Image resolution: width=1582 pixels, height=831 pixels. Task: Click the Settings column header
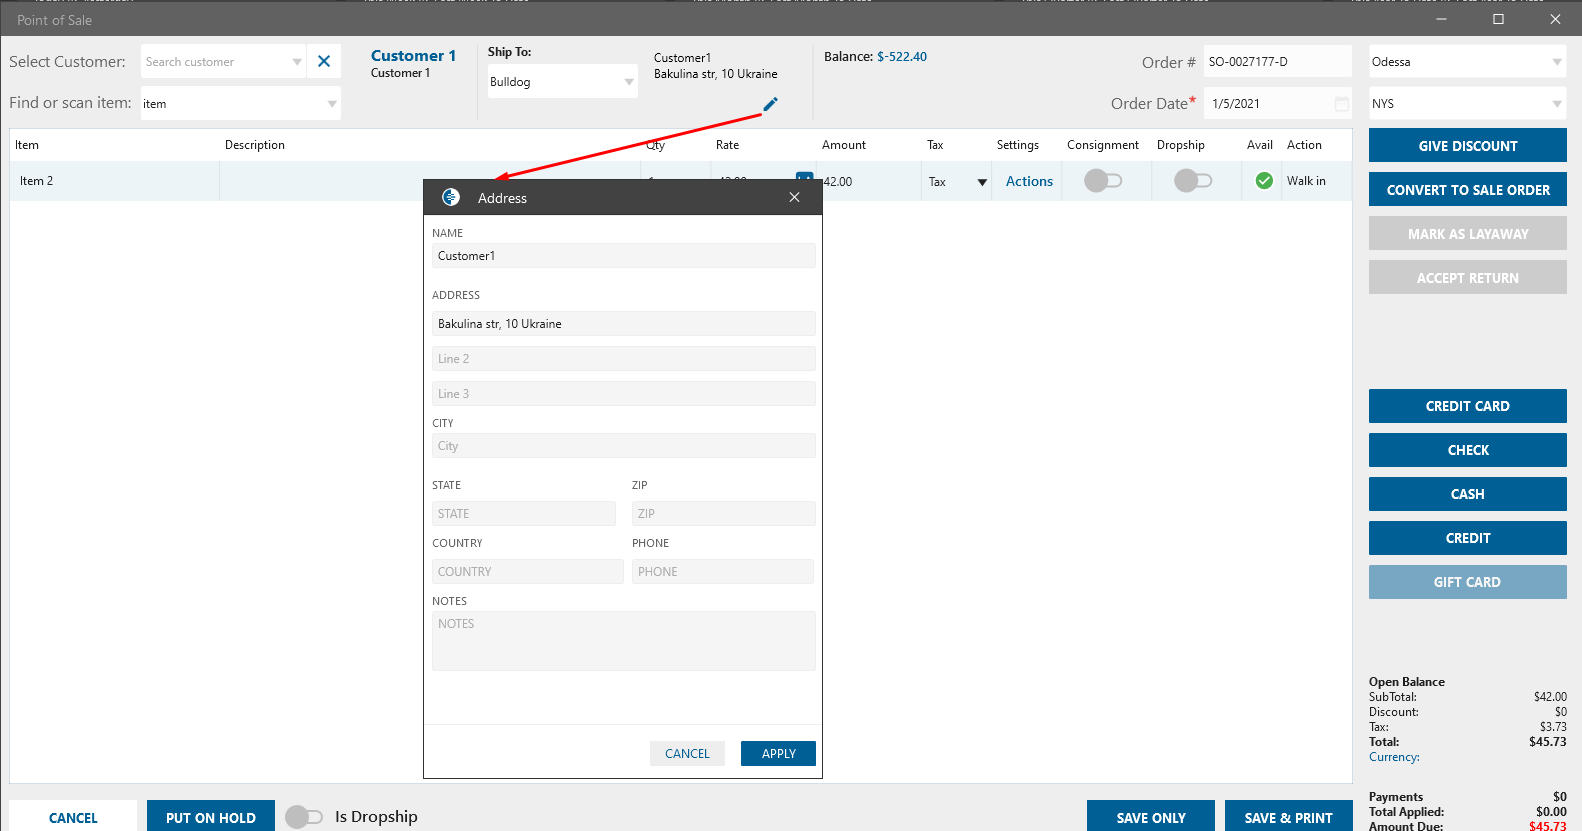pos(1018,145)
